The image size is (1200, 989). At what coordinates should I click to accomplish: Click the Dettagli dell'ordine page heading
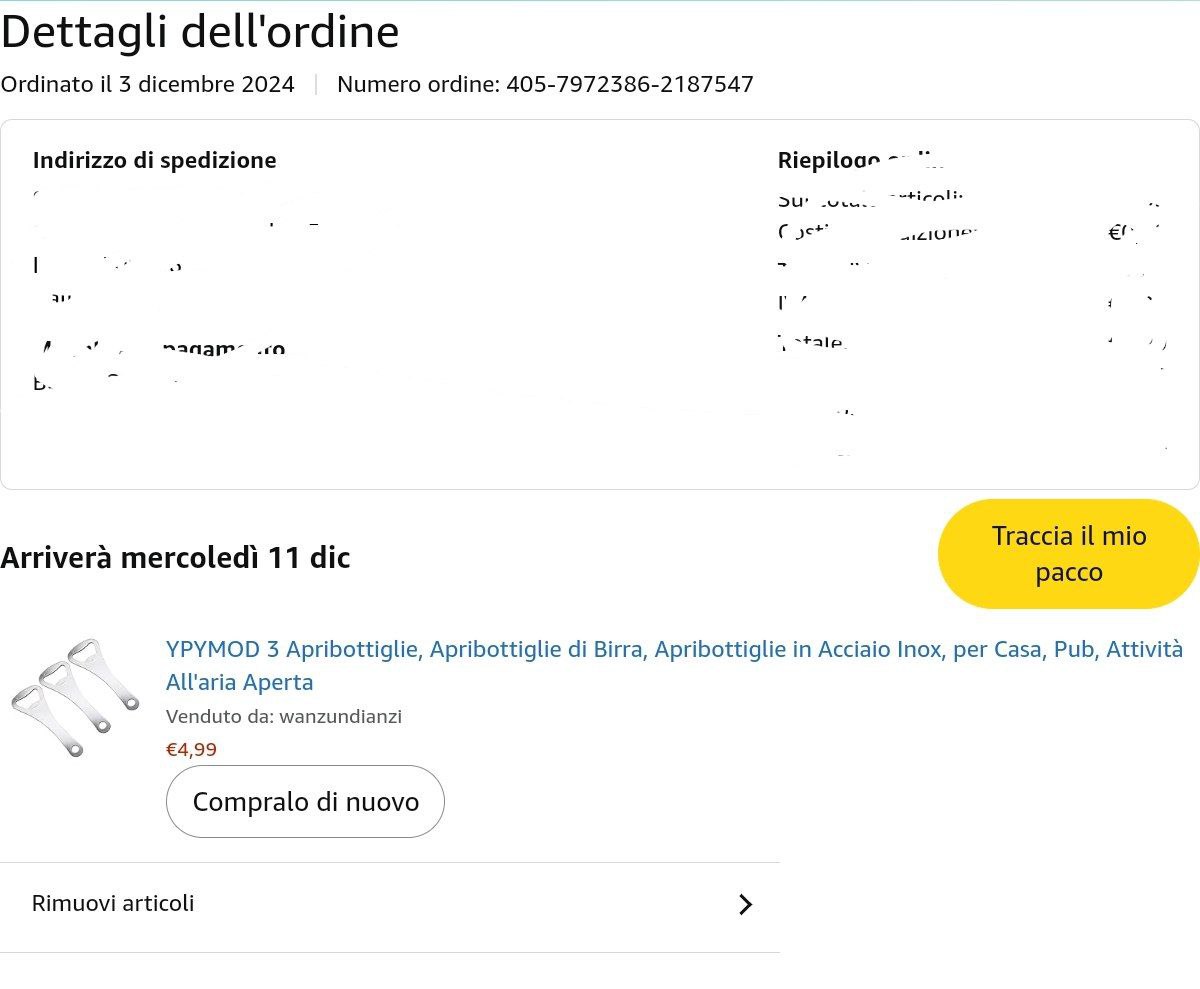coord(200,32)
